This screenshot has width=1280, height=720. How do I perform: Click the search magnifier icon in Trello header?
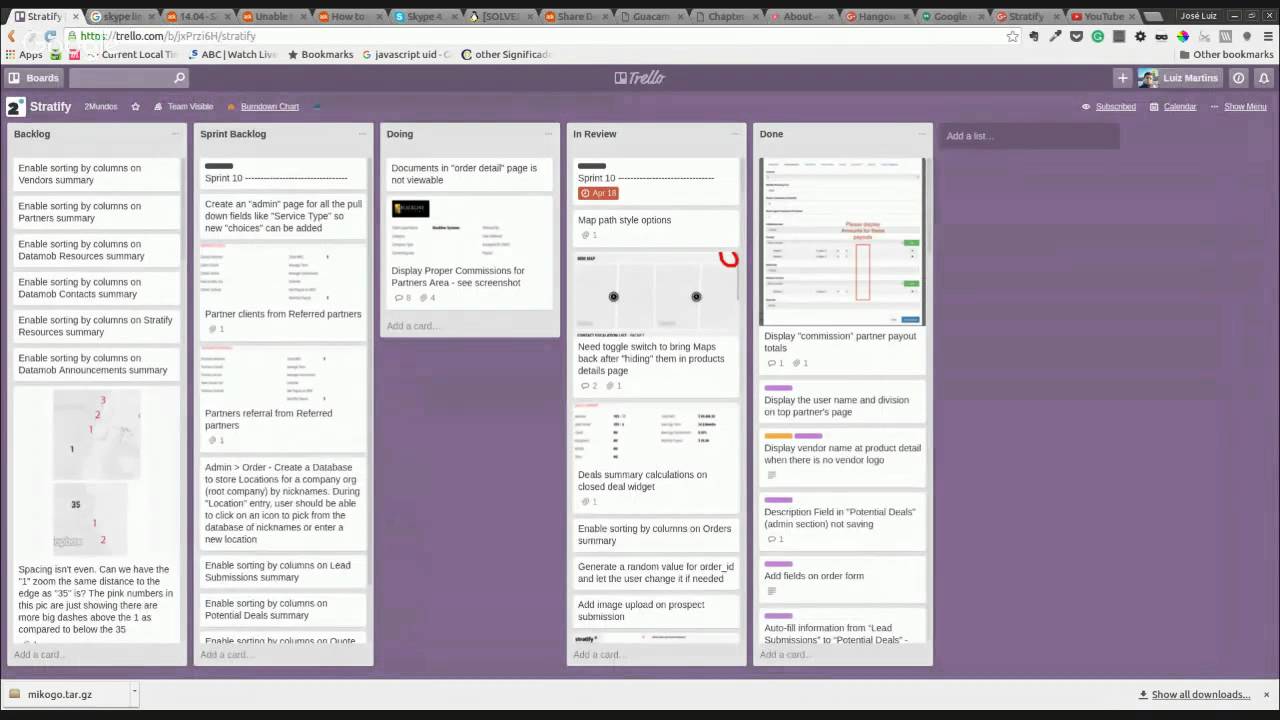pos(179,78)
